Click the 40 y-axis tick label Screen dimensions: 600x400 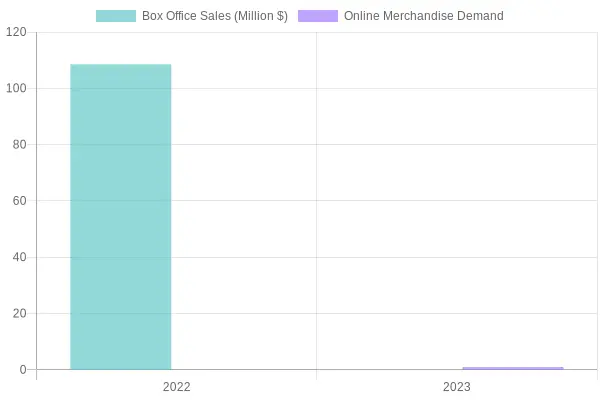point(20,257)
